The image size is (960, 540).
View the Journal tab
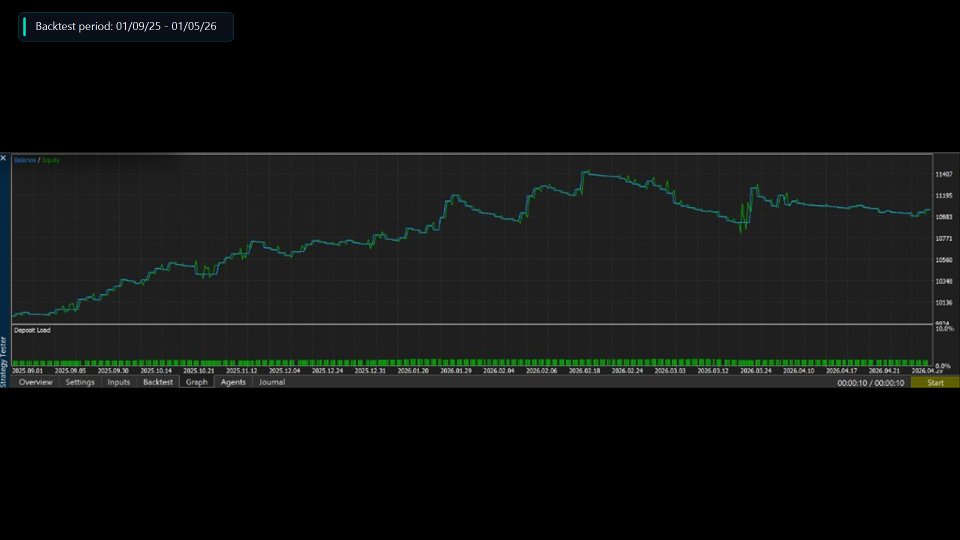point(272,382)
